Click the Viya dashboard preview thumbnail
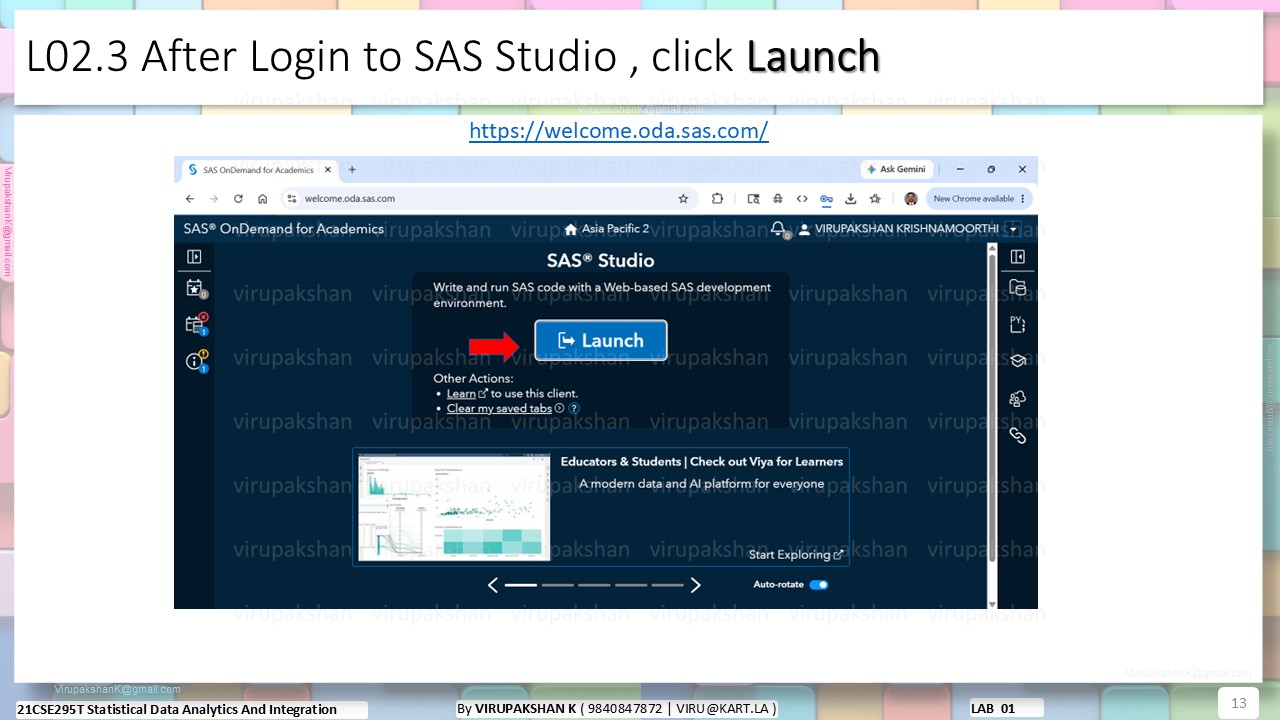The height and width of the screenshot is (720, 1280). pos(454,507)
